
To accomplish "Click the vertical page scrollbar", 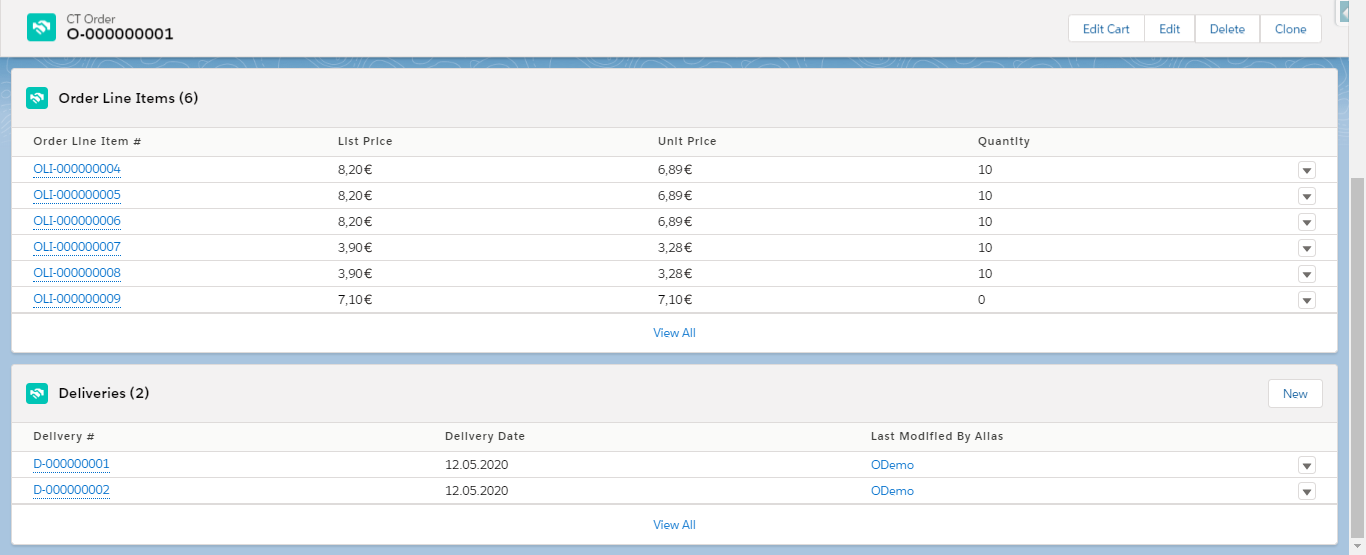I will click(1357, 360).
